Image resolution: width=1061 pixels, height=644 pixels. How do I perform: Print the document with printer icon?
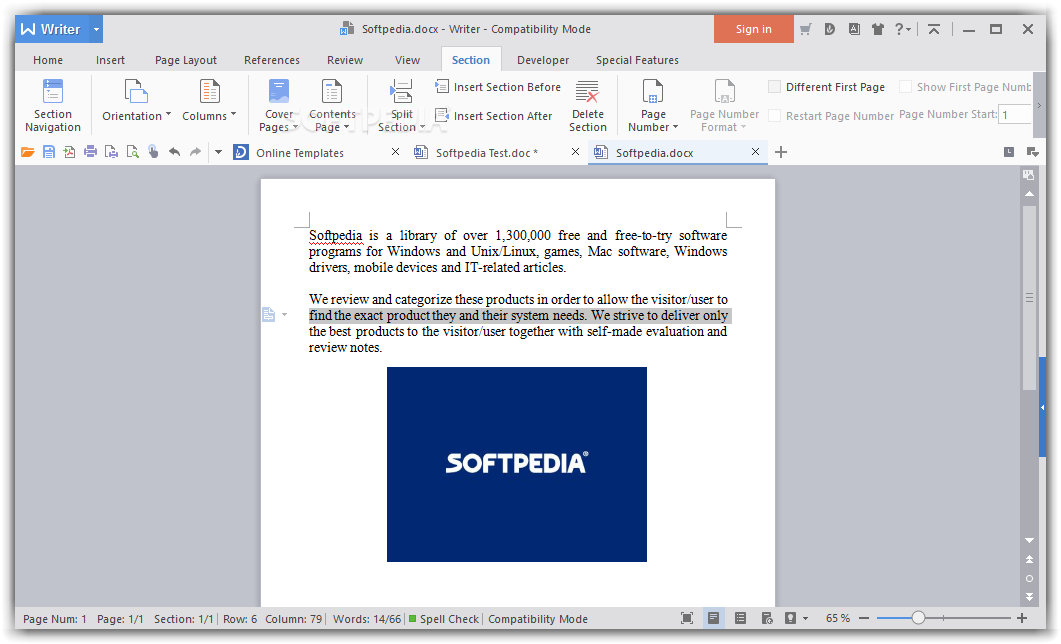tap(90, 152)
